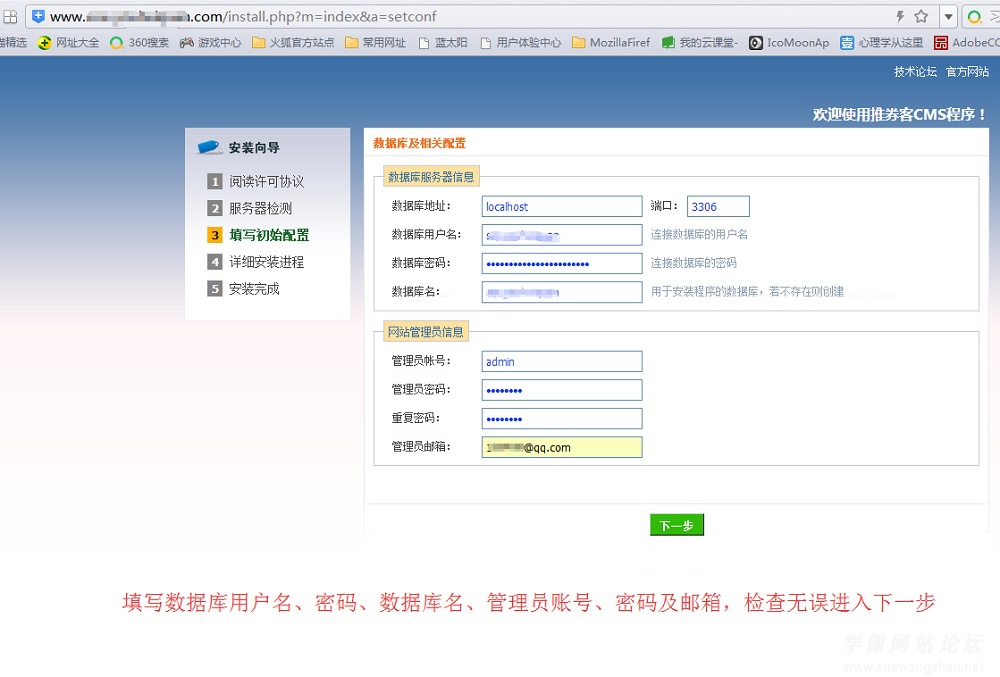The image size is (1000, 677).
Task: Open the address bar dropdown arrow
Action: click(x=946, y=17)
